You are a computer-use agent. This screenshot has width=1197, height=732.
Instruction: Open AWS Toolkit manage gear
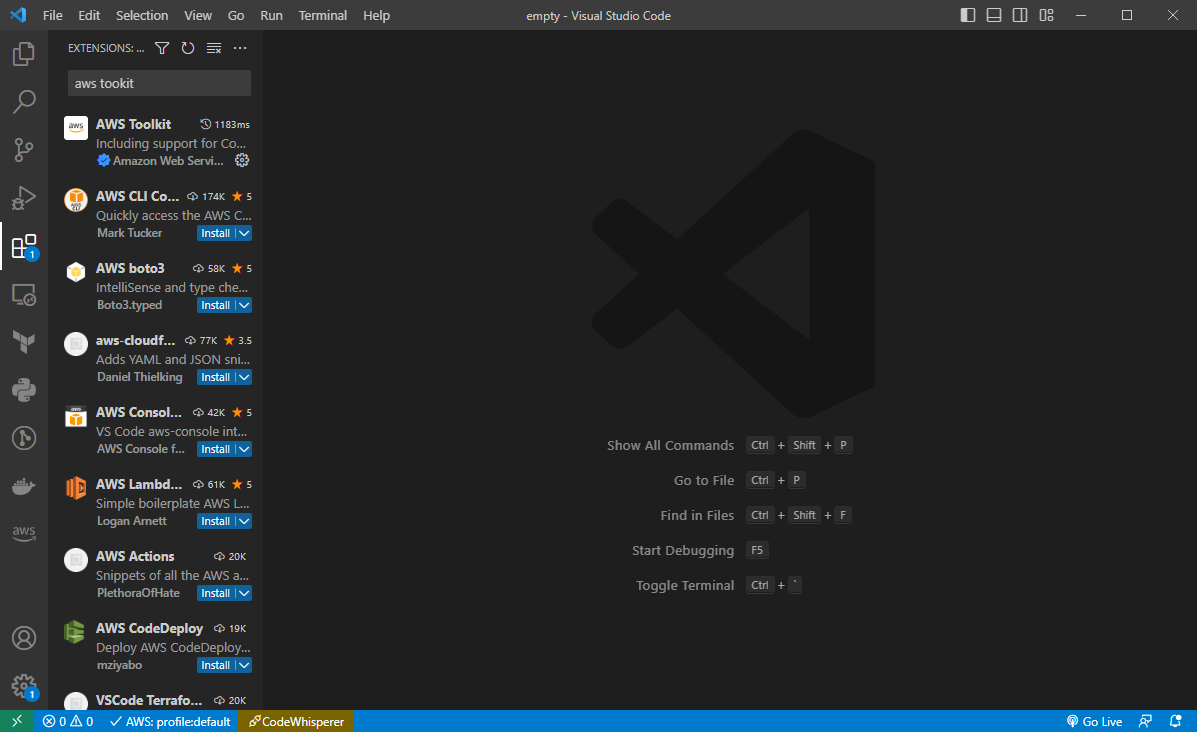pyautogui.click(x=242, y=160)
